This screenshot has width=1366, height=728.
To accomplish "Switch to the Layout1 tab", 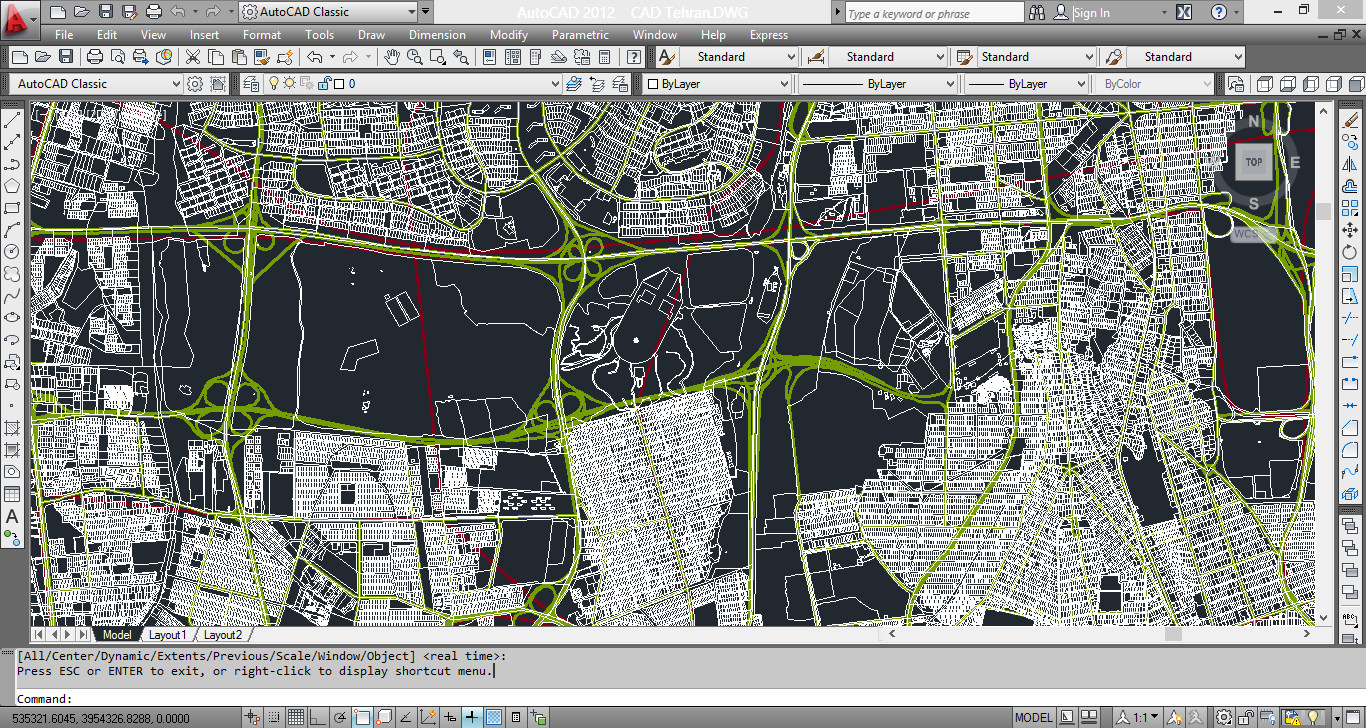I will click(x=167, y=635).
